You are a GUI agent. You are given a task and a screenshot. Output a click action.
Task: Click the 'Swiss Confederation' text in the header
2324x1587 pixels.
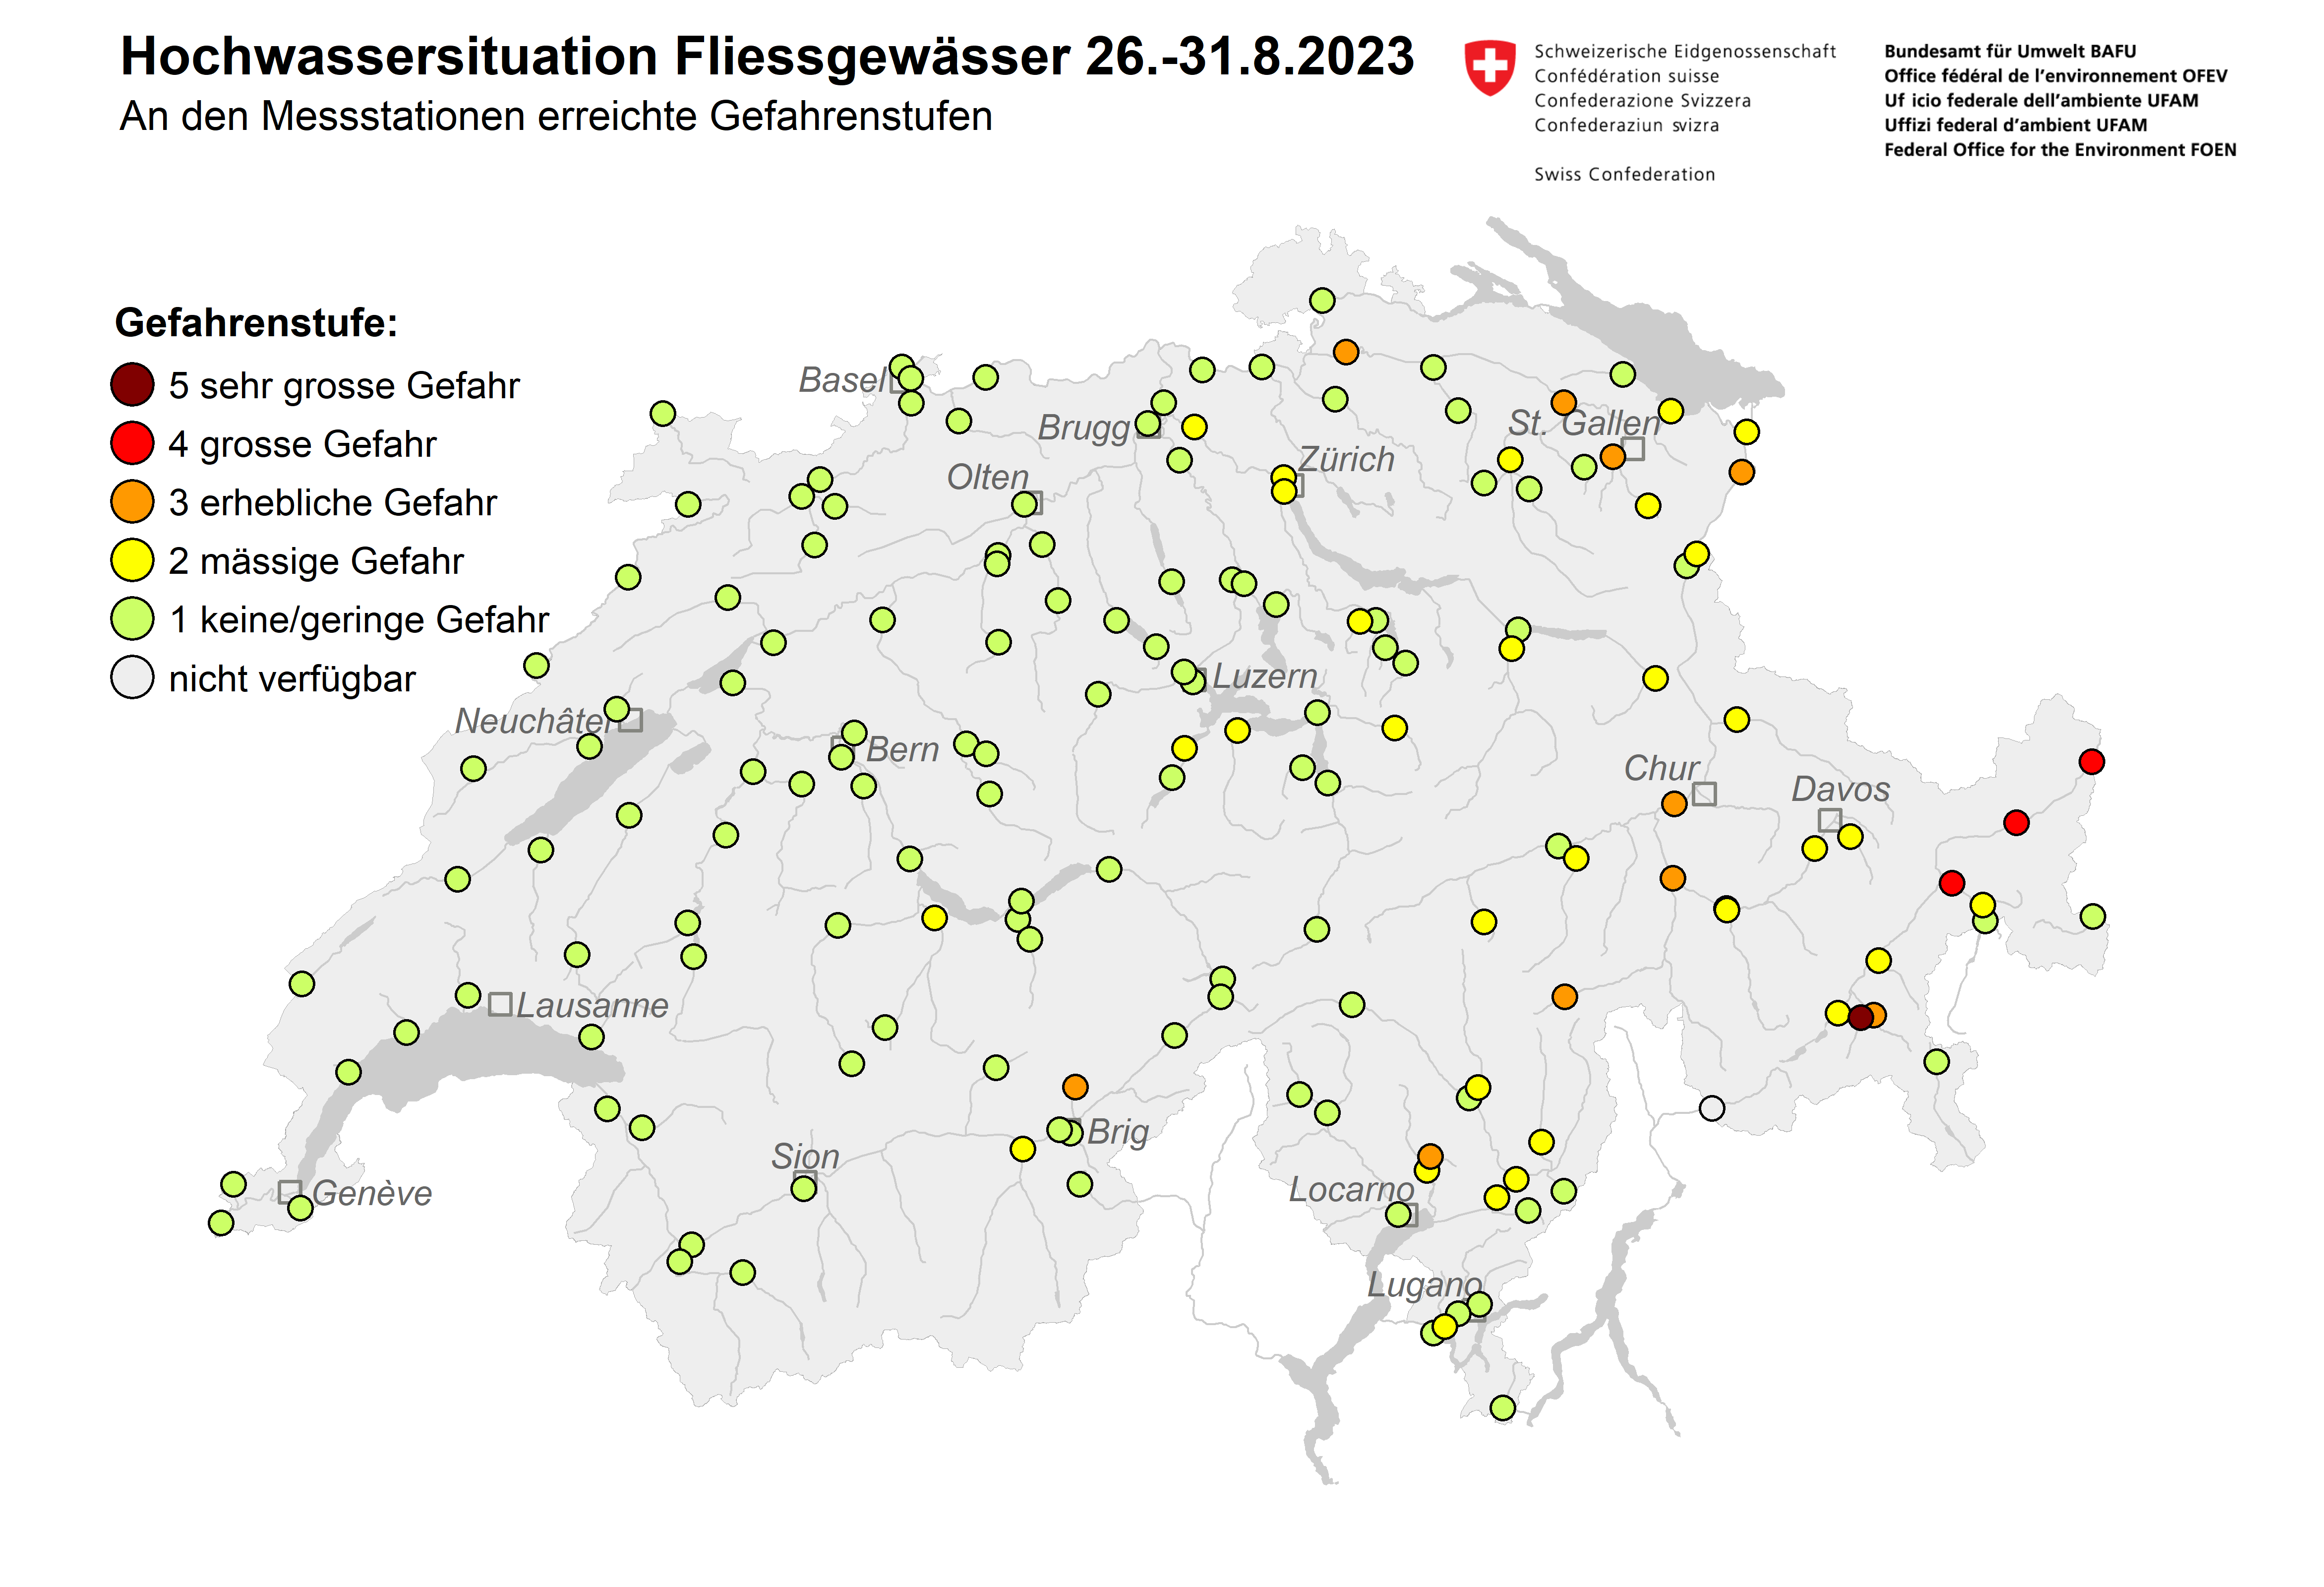click(1624, 174)
